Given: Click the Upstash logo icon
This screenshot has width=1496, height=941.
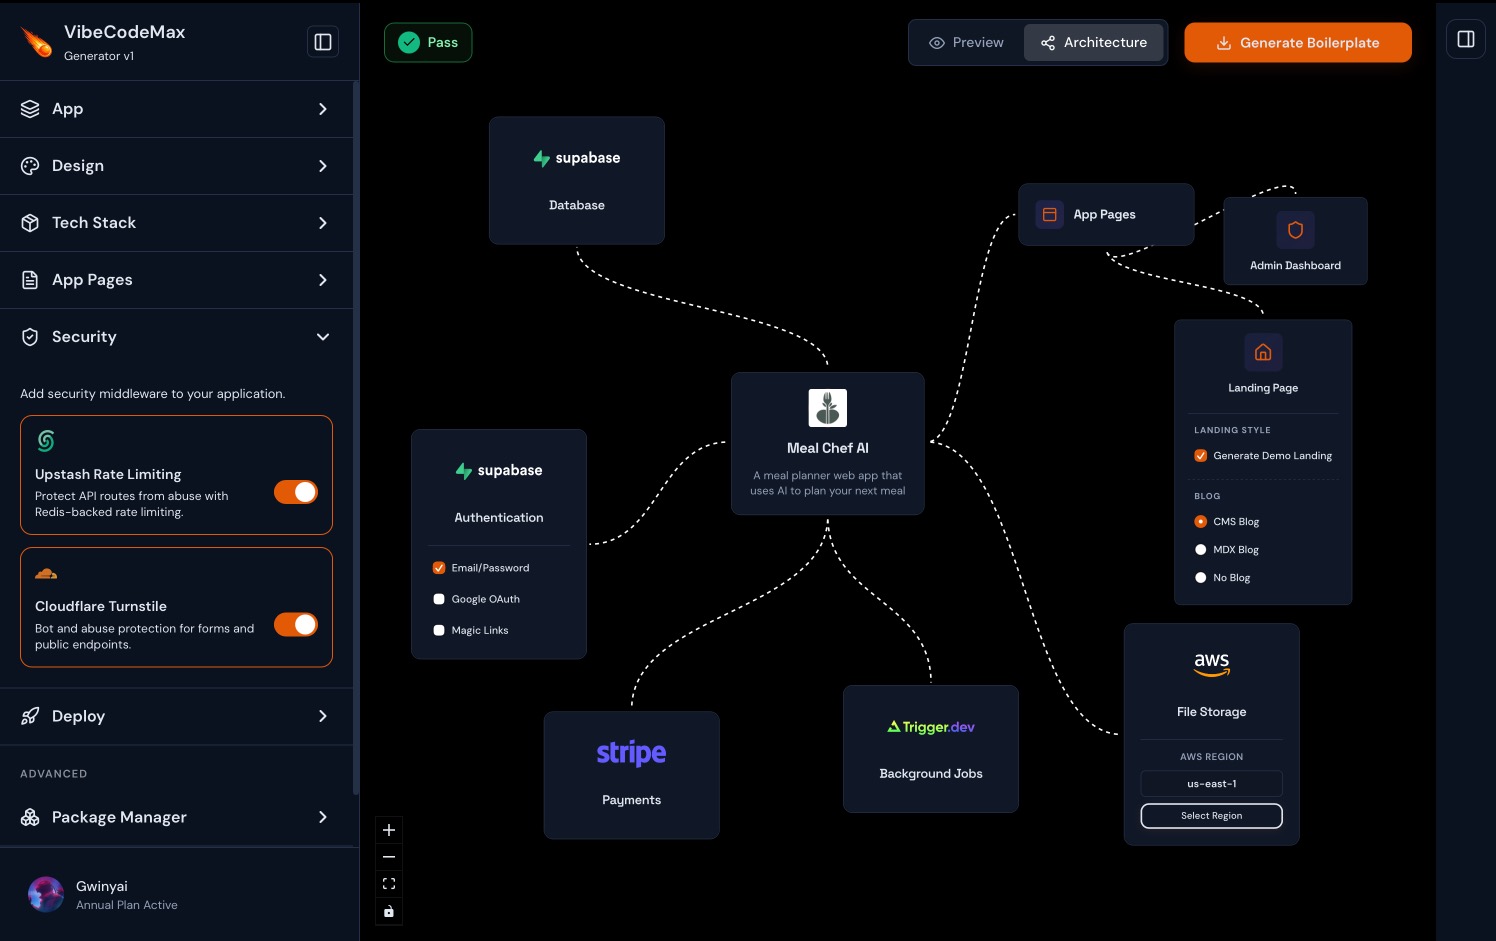Looking at the screenshot, I should pyautogui.click(x=46, y=441).
